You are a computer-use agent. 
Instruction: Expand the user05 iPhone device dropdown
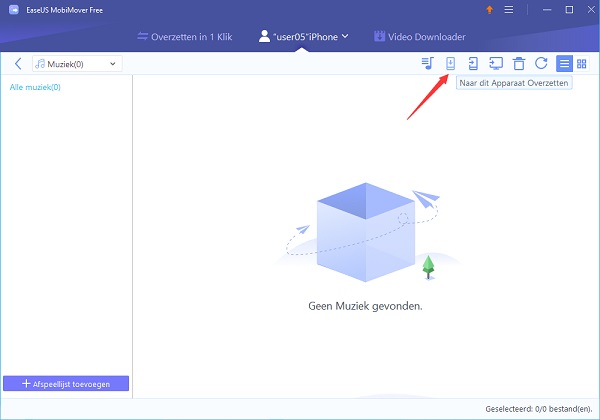303,37
